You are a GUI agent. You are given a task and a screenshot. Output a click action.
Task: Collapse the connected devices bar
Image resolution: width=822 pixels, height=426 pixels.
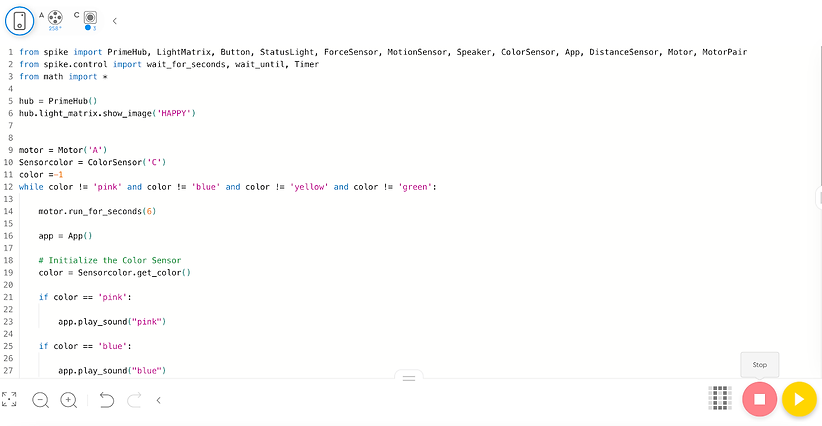pos(114,21)
